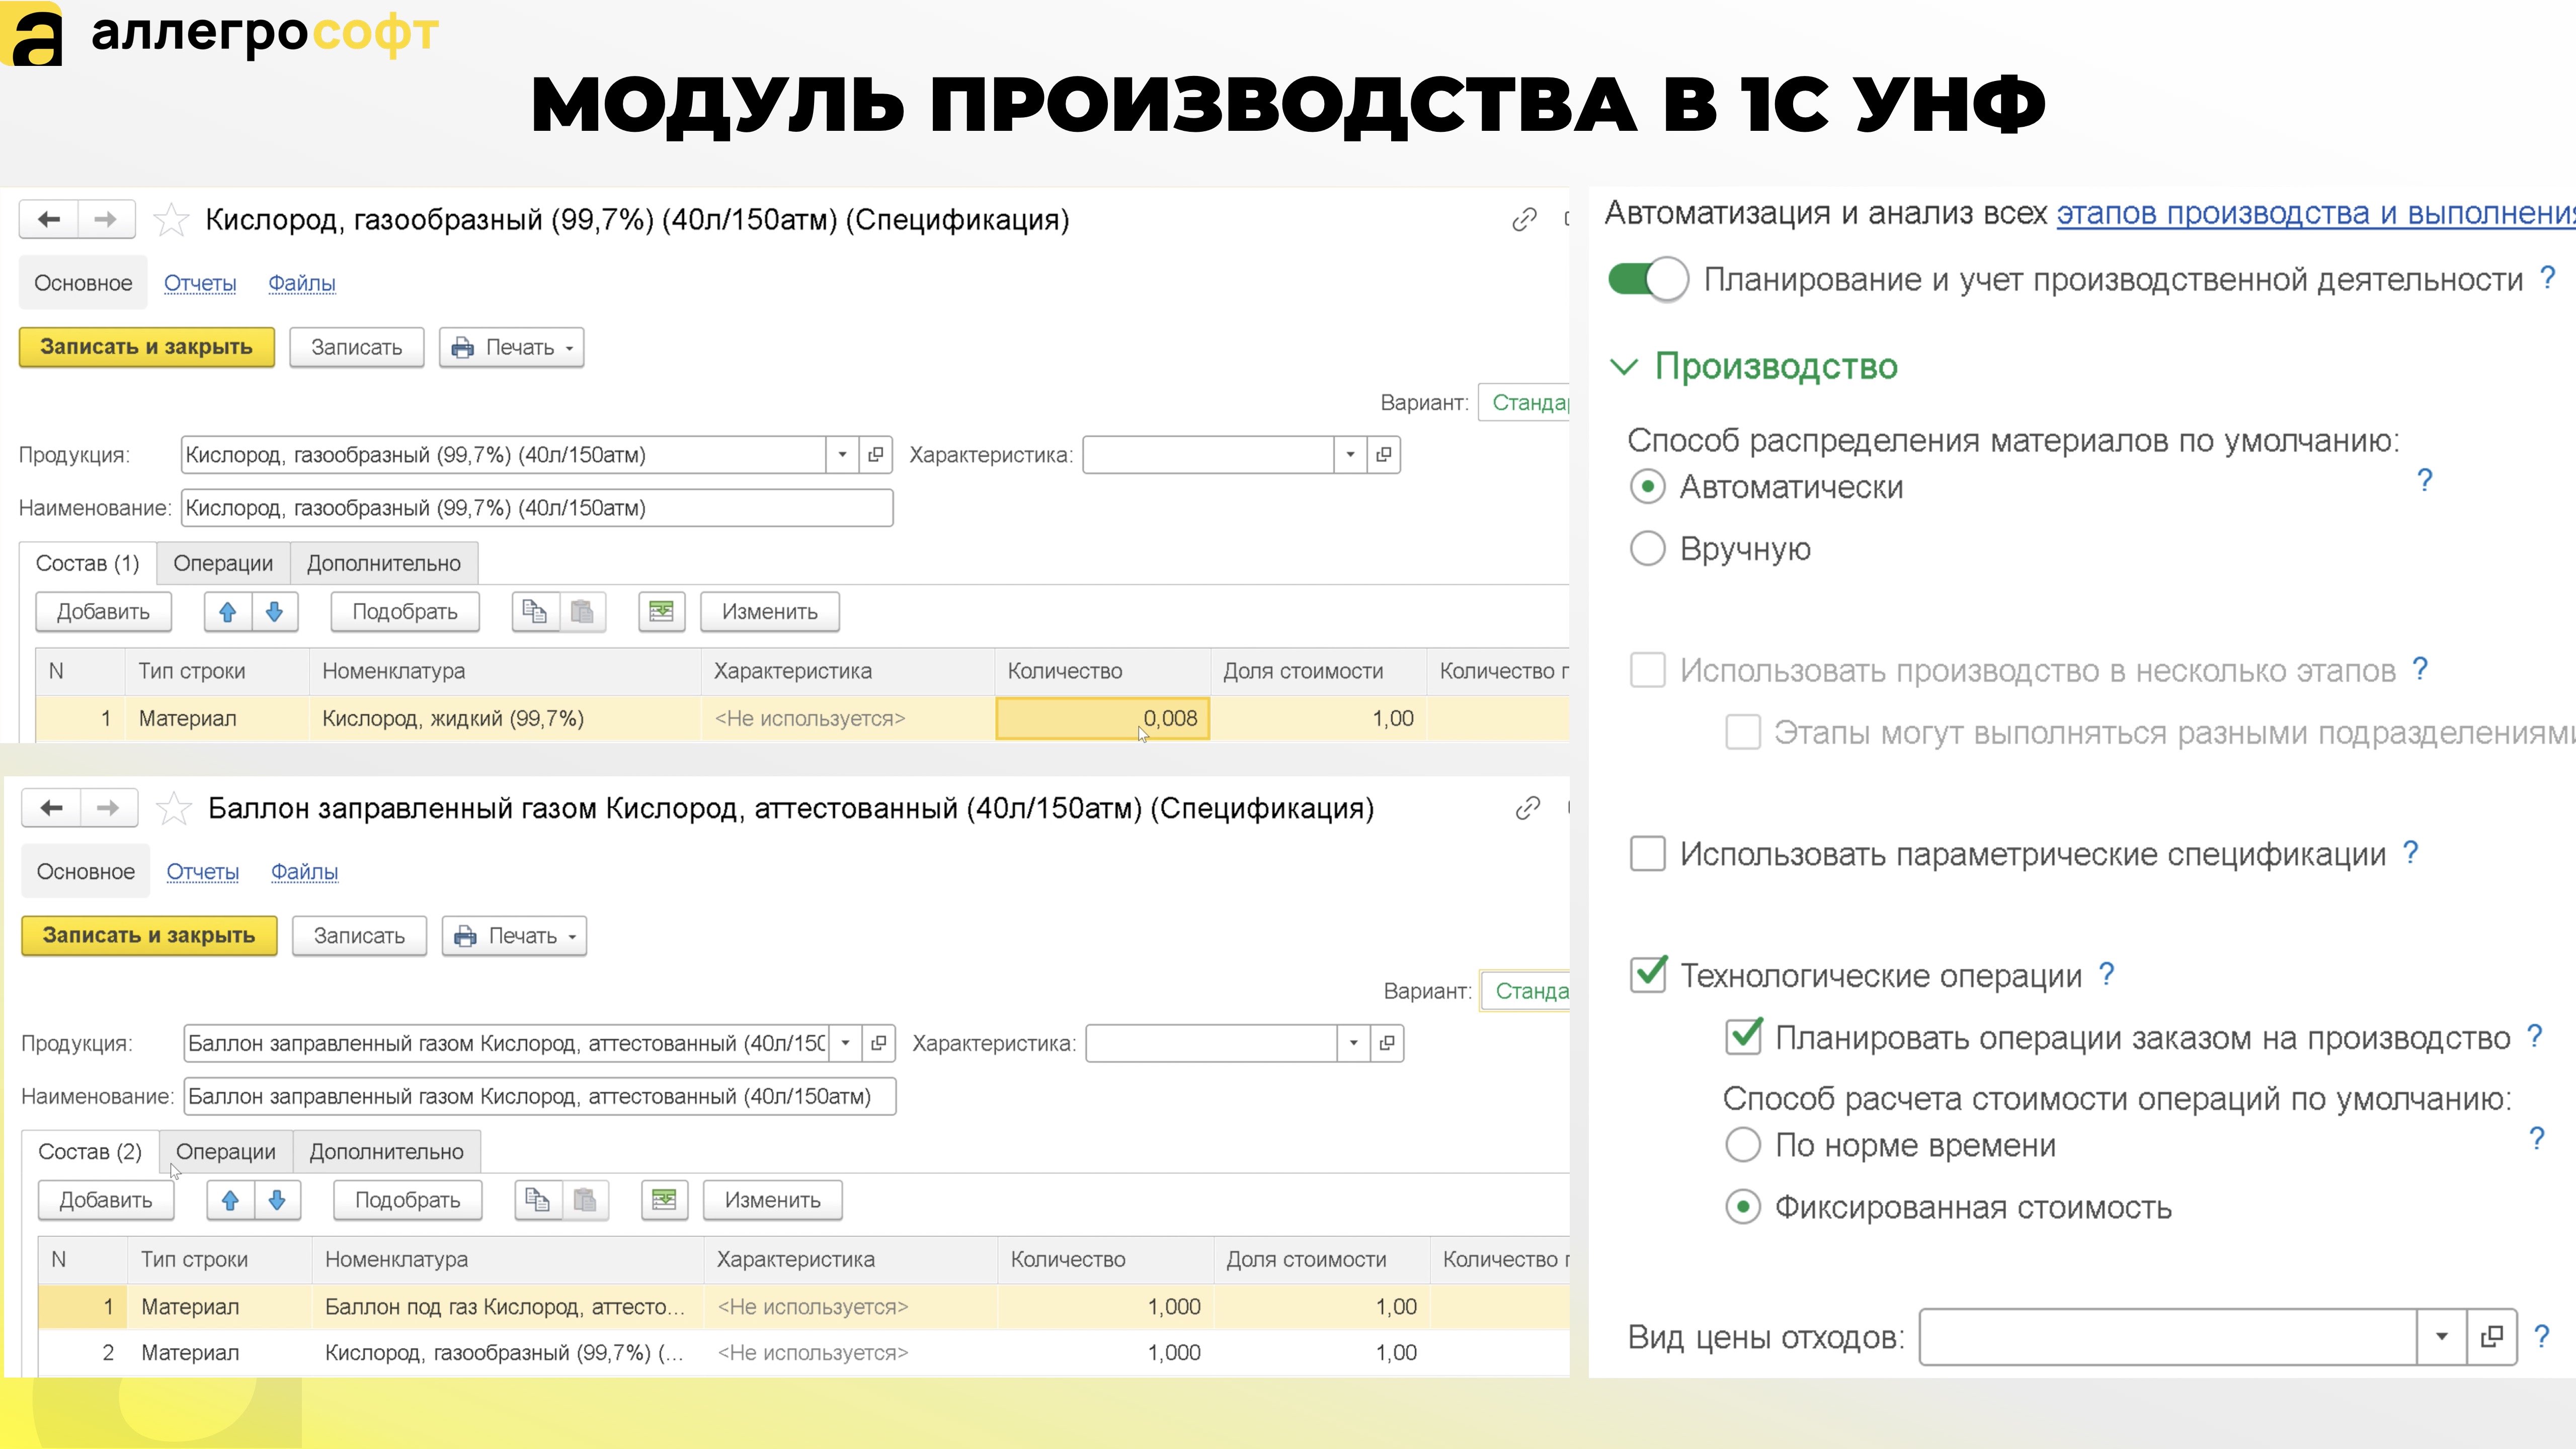Image resolution: width=2576 pixels, height=1449 pixels.
Task: Select Автоматически materials distribution
Action: 1648,487
